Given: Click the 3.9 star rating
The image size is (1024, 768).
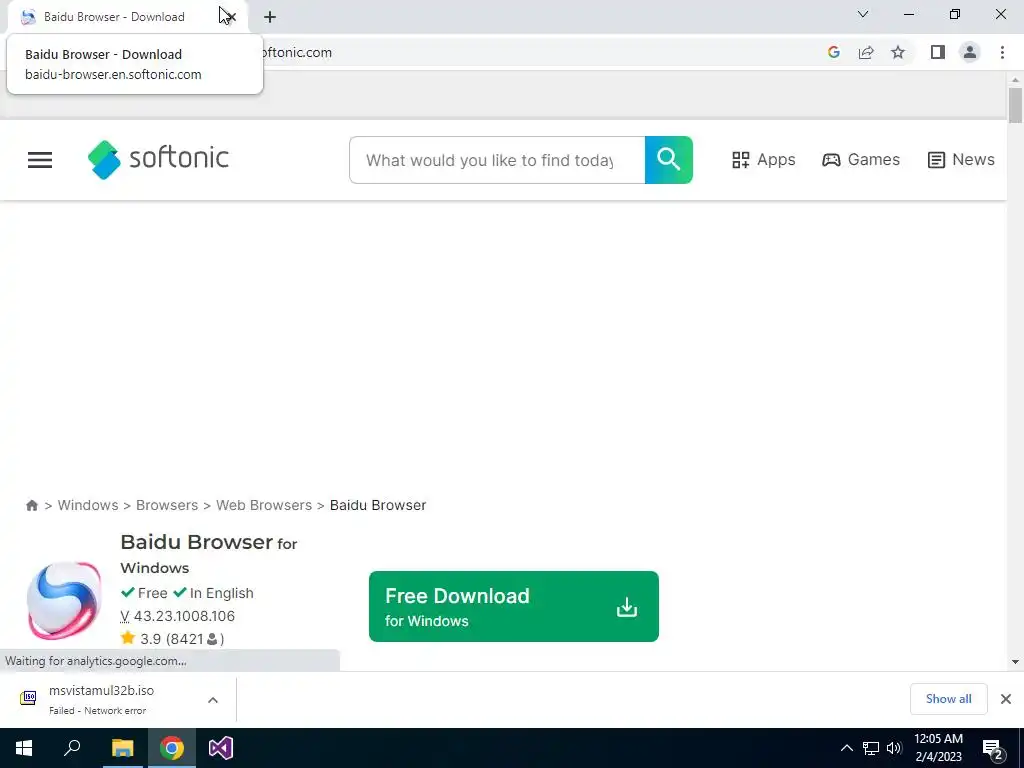Looking at the screenshot, I should pos(172,639).
